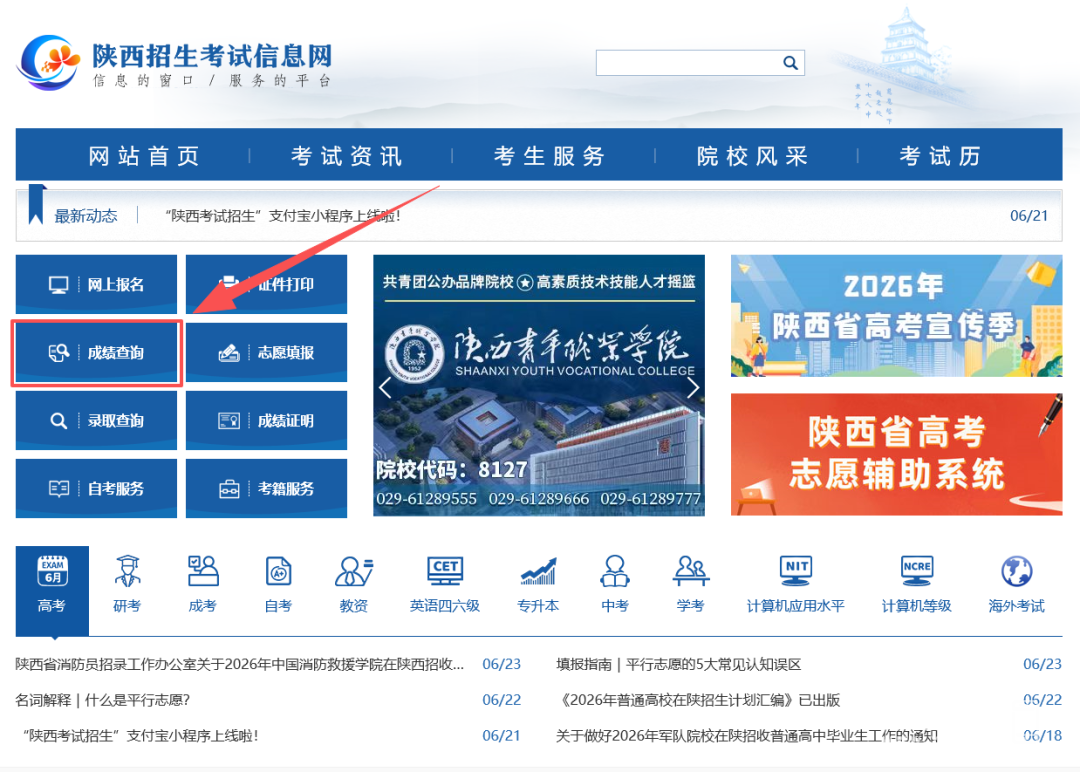
Task: Click the 06/21 date in news ticker
Action: coord(1028,216)
